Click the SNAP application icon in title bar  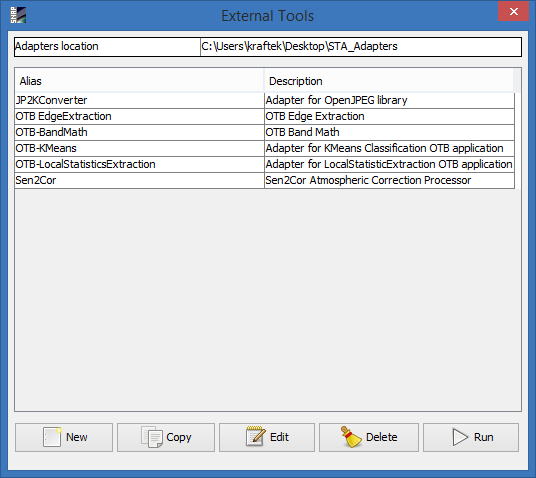pyautogui.click(x=18, y=15)
